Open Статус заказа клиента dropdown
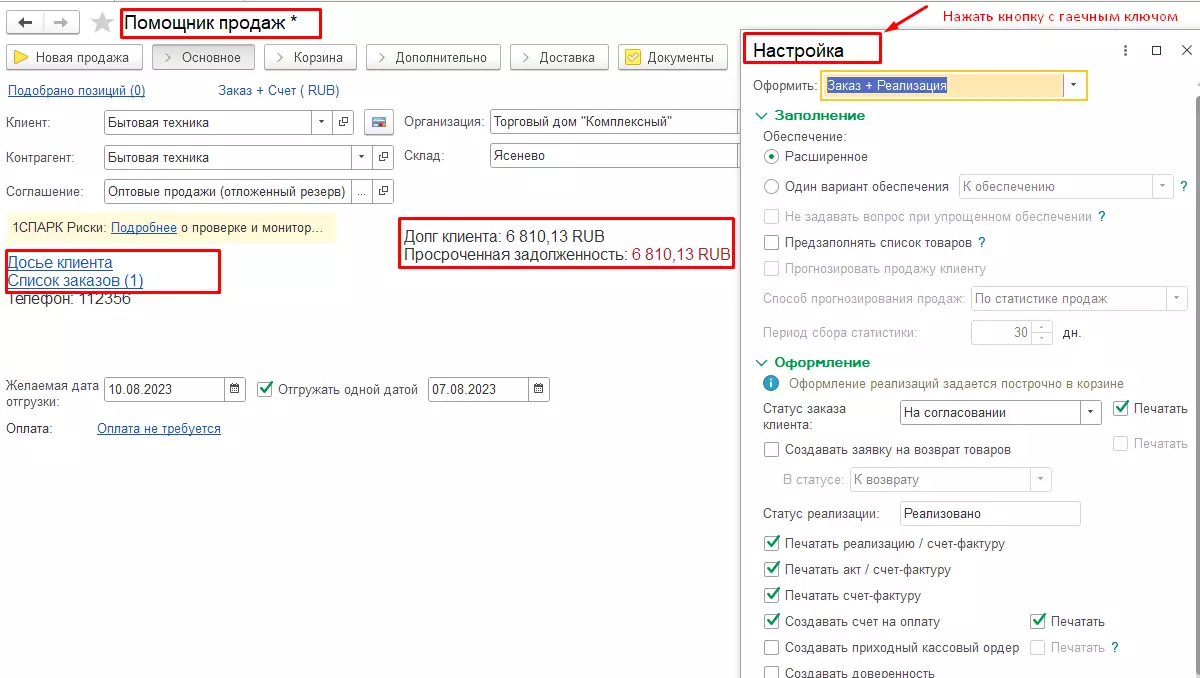 click(x=1090, y=412)
